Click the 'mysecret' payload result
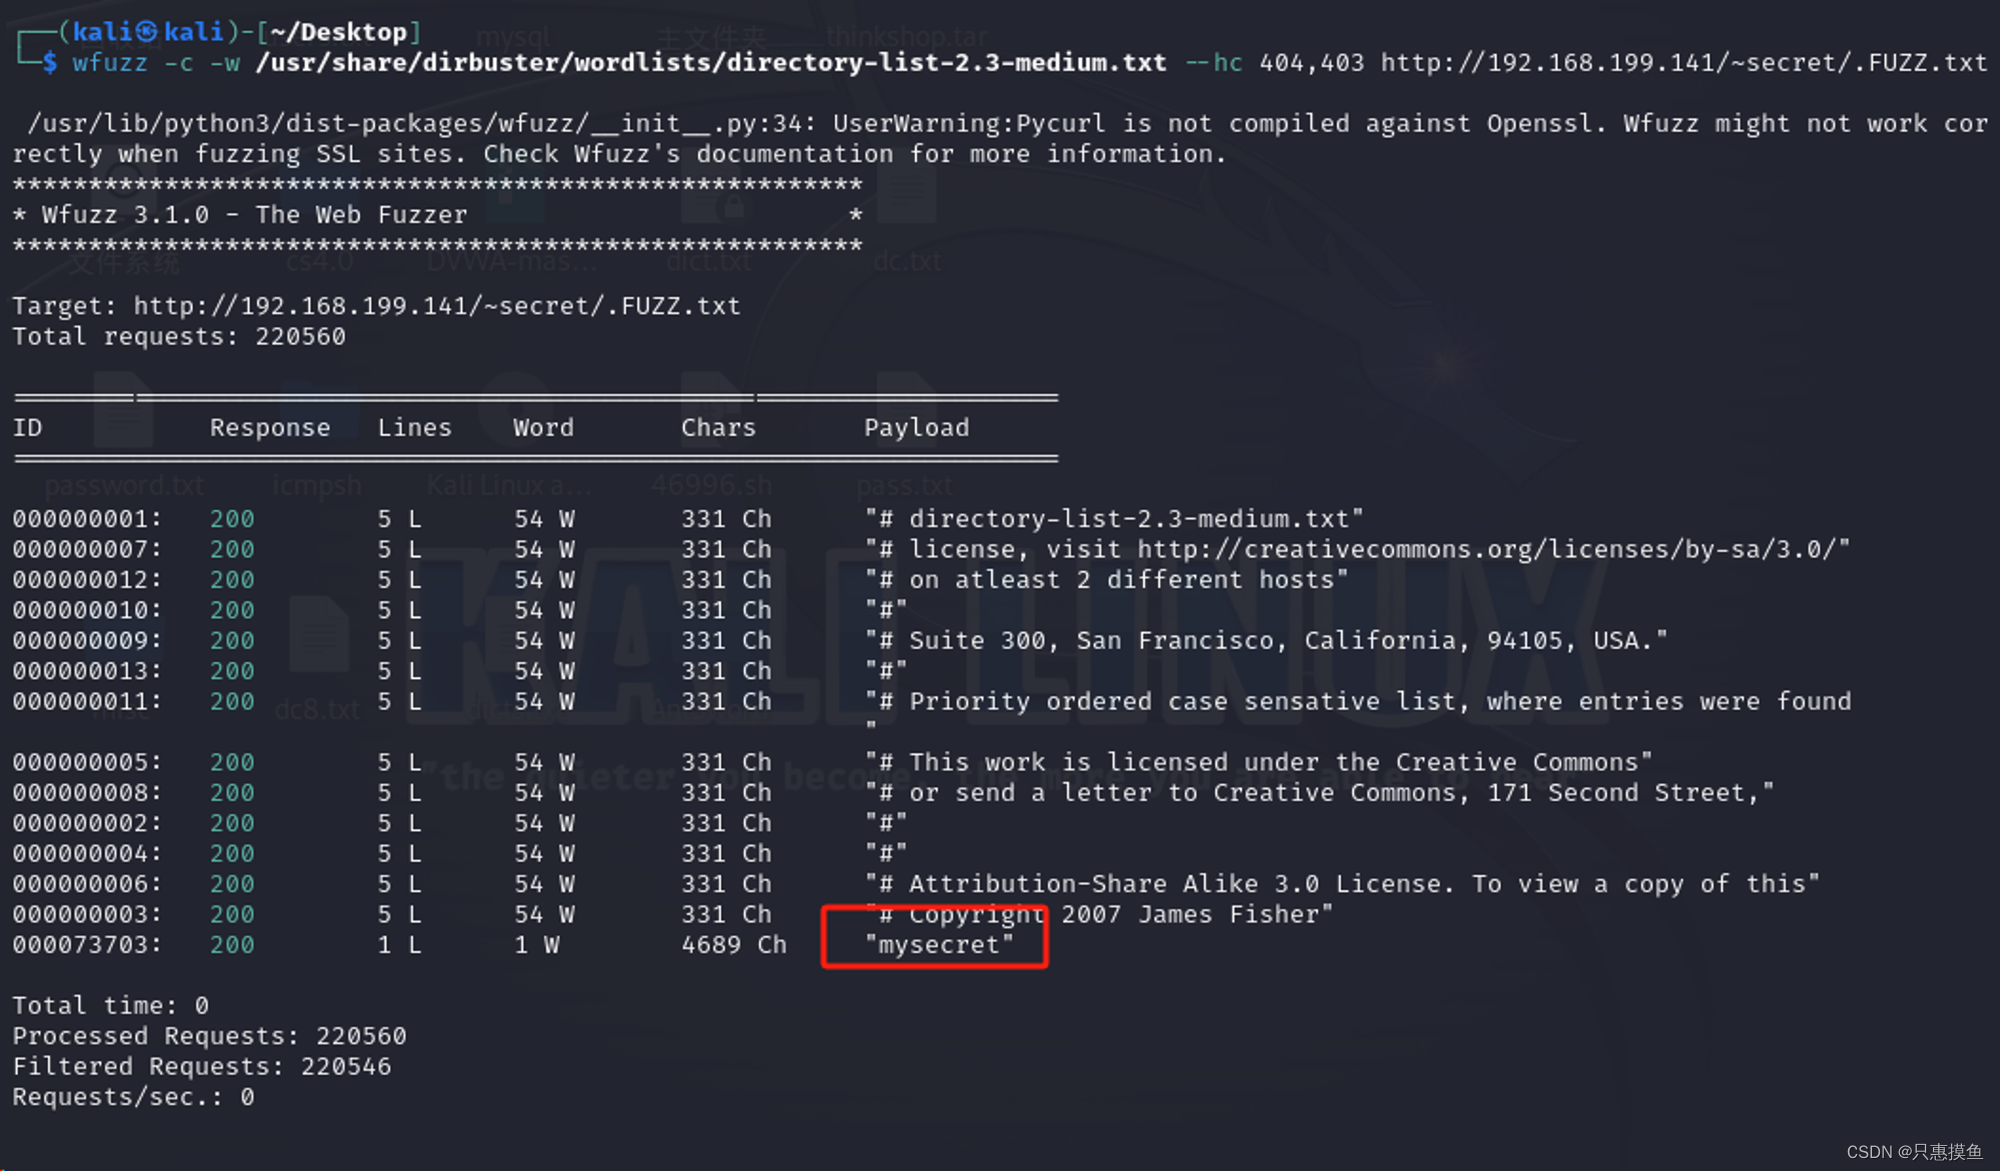2000x1171 pixels. (939, 945)
